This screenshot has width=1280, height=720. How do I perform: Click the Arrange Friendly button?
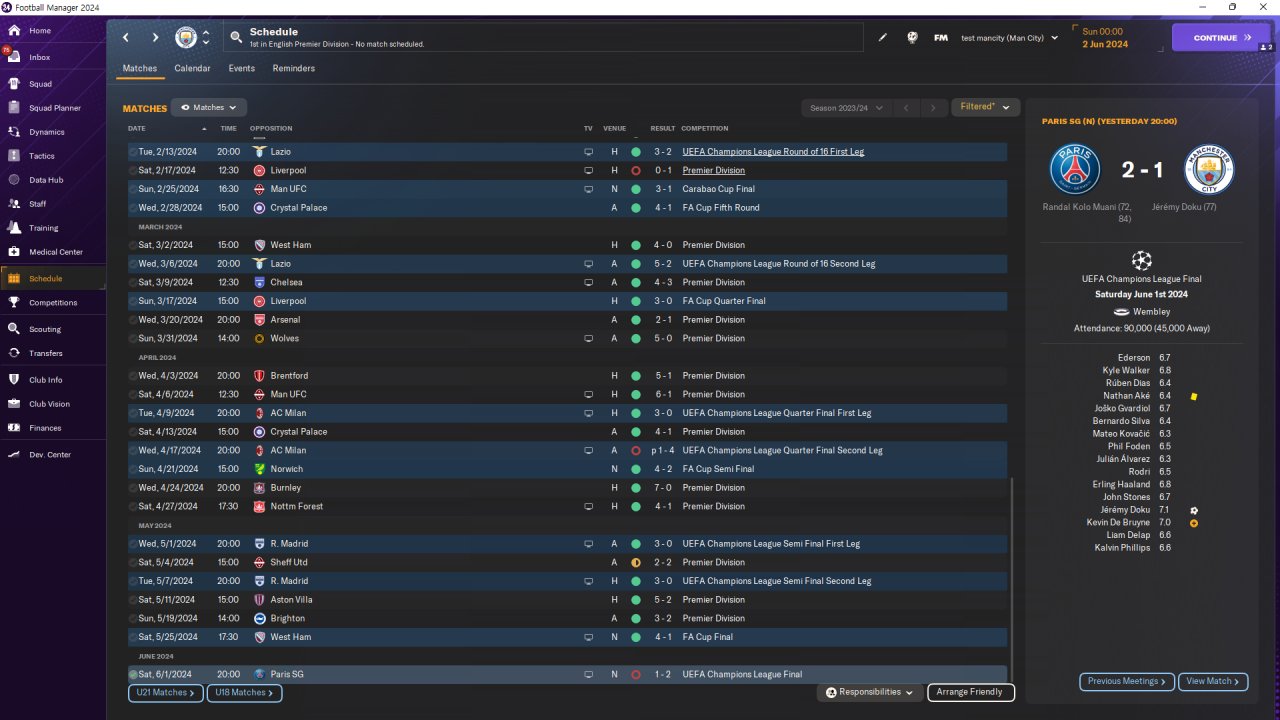(x=971, y=692)
